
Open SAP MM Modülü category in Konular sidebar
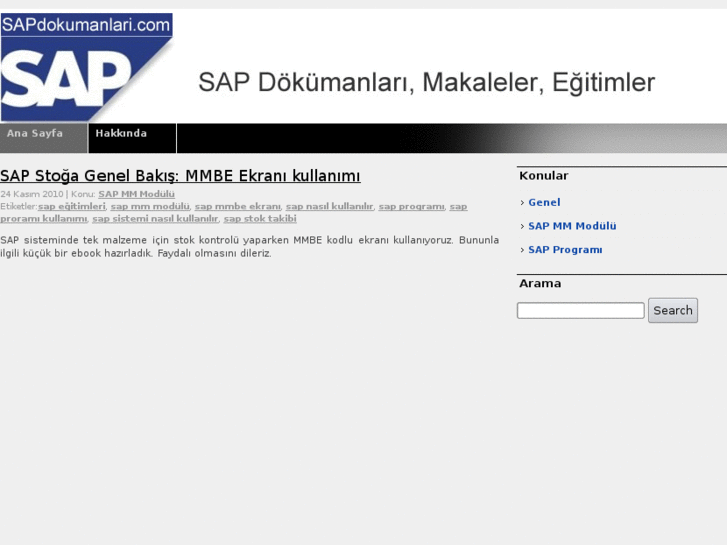(x=572, y=226)
